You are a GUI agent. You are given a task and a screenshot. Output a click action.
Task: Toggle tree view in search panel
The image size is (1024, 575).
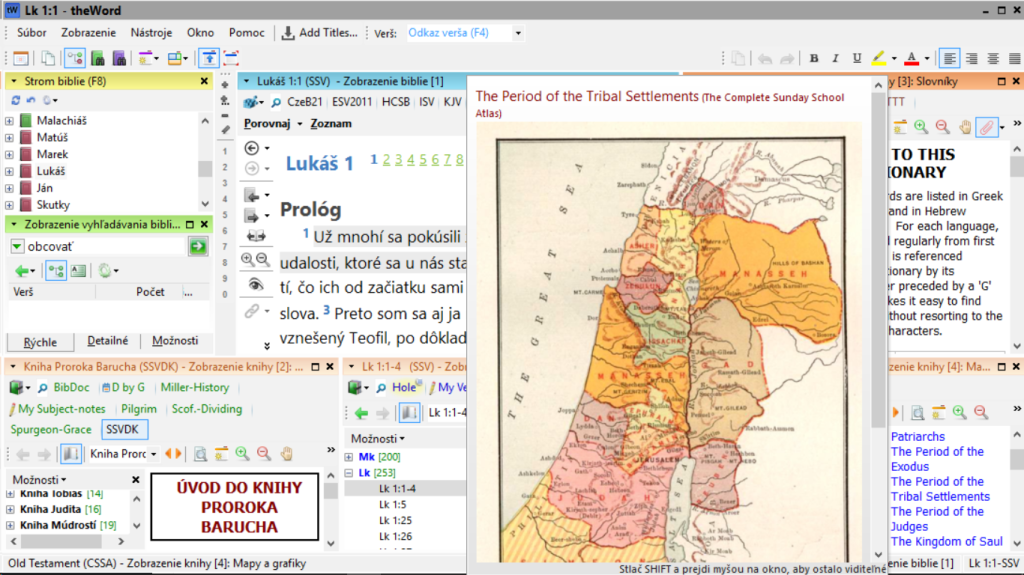tap(56, 271)
